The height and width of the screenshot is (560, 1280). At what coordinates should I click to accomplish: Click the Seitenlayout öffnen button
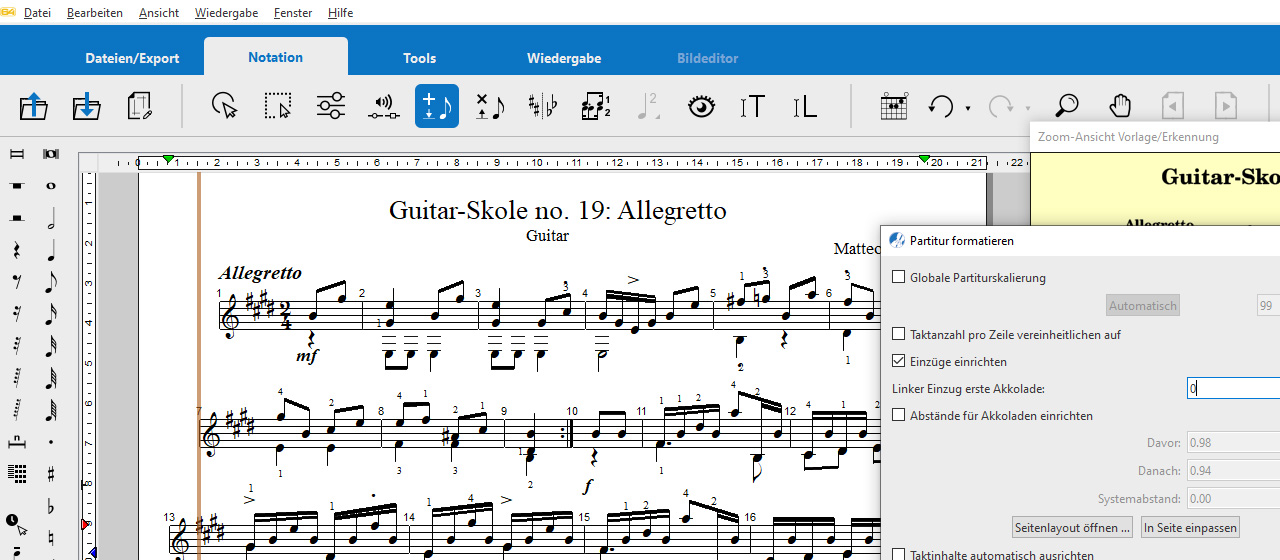point(1073,527)
